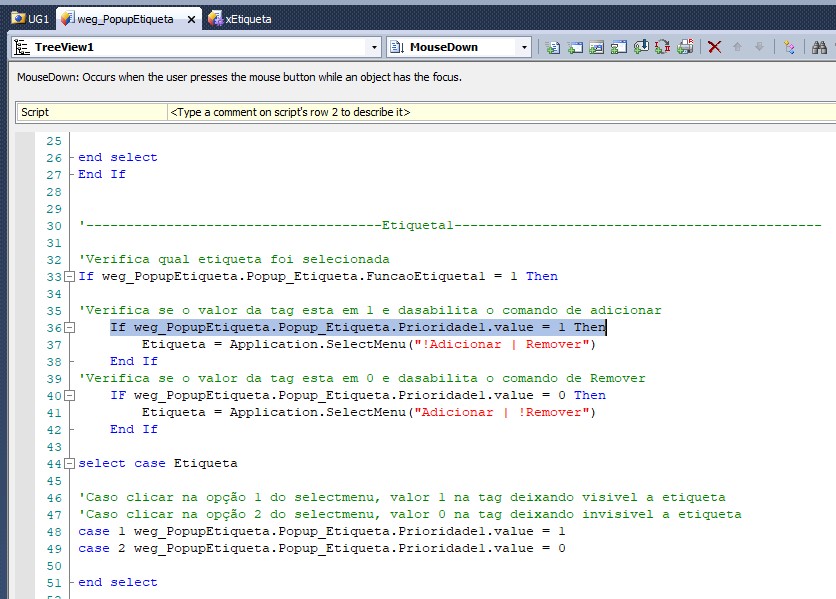Image resolution: width=836 pixels, height=599 pixels.
Task: Click the move script down arrow
Action: (x=759, y=47)
